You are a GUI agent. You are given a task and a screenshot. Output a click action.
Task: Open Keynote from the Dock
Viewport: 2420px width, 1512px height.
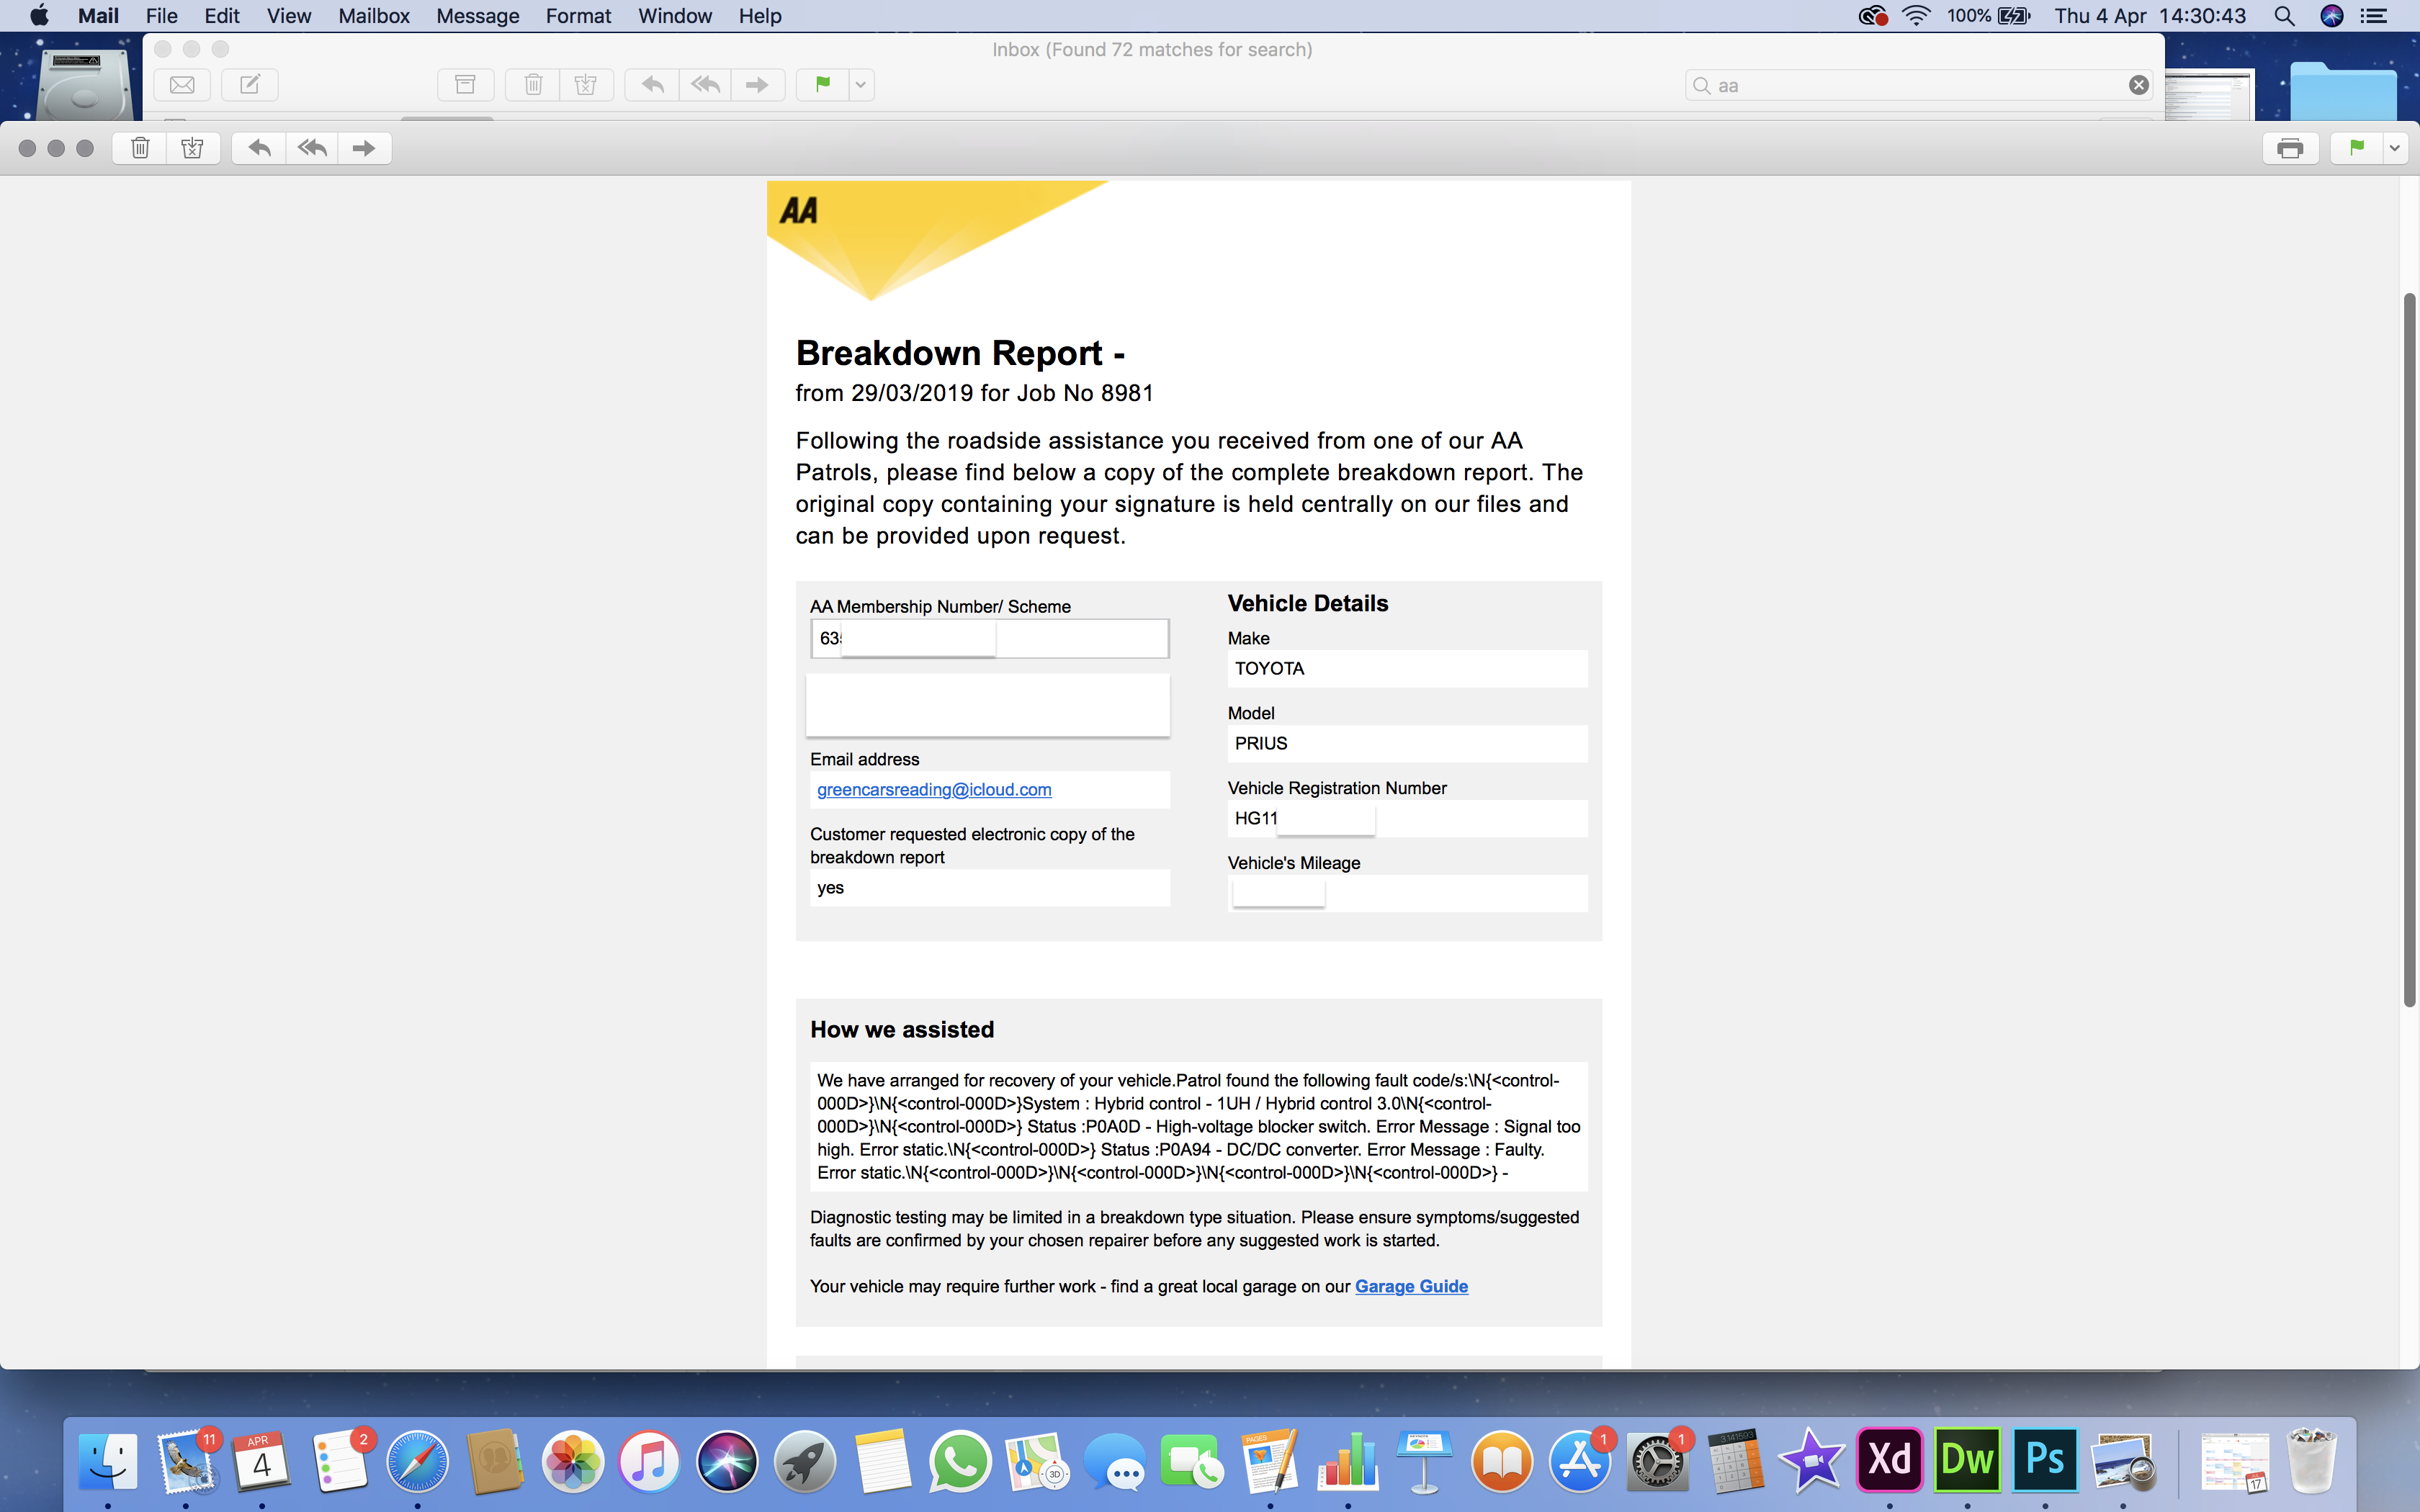pyautogui.click(x=1424, y=1461)
